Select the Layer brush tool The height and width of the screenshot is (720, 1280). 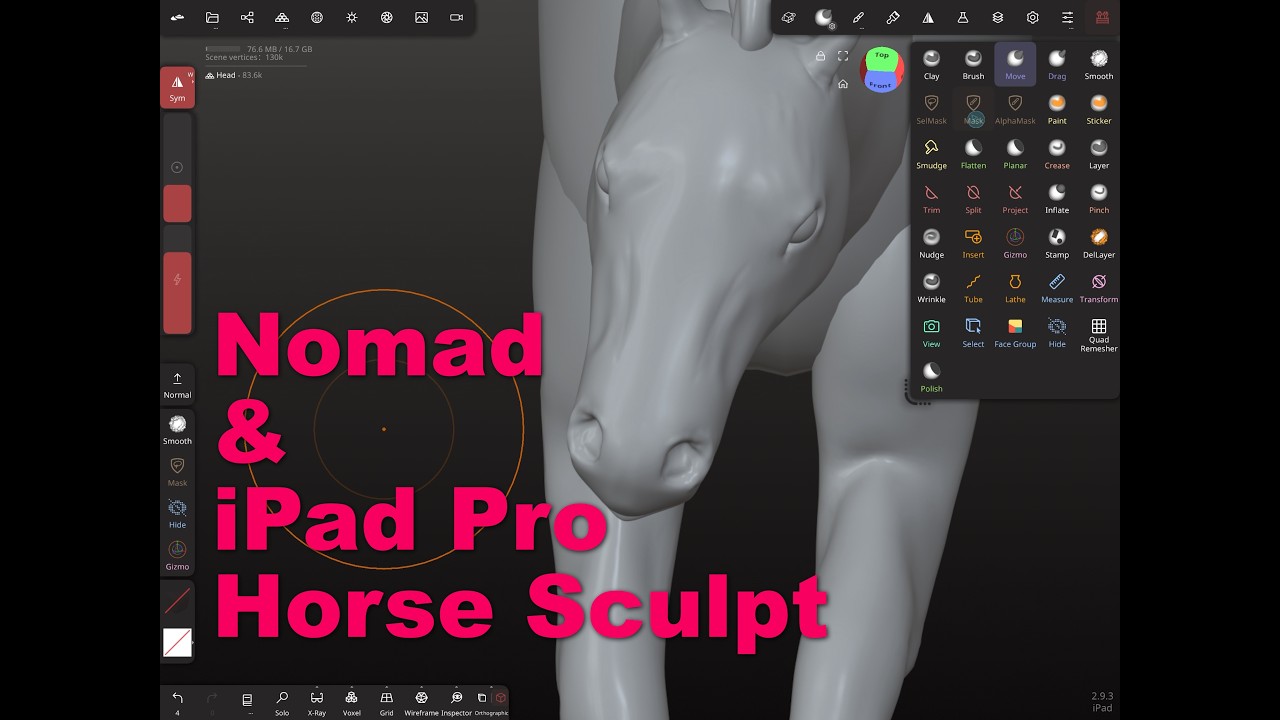pyautogui.click(x=1099, y=155)
